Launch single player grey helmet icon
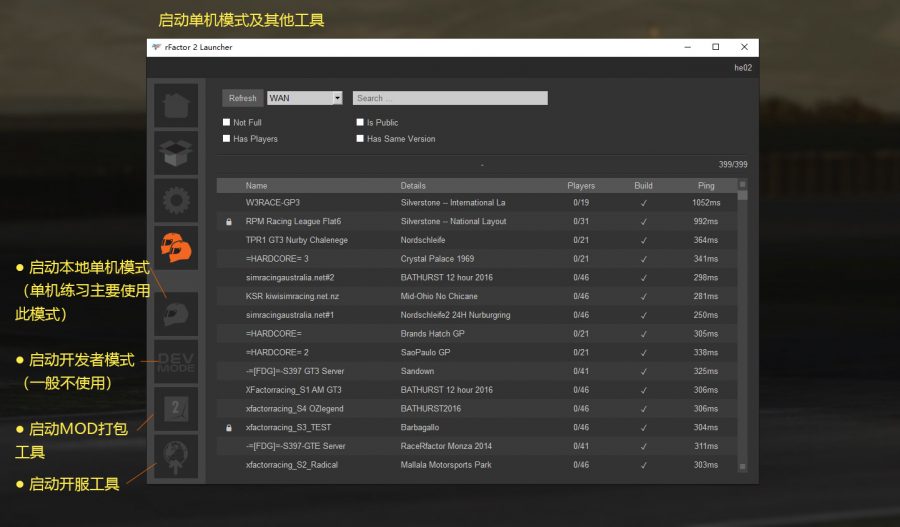The height and width of the screenshot is (527, 900). [x=176, y=314]
